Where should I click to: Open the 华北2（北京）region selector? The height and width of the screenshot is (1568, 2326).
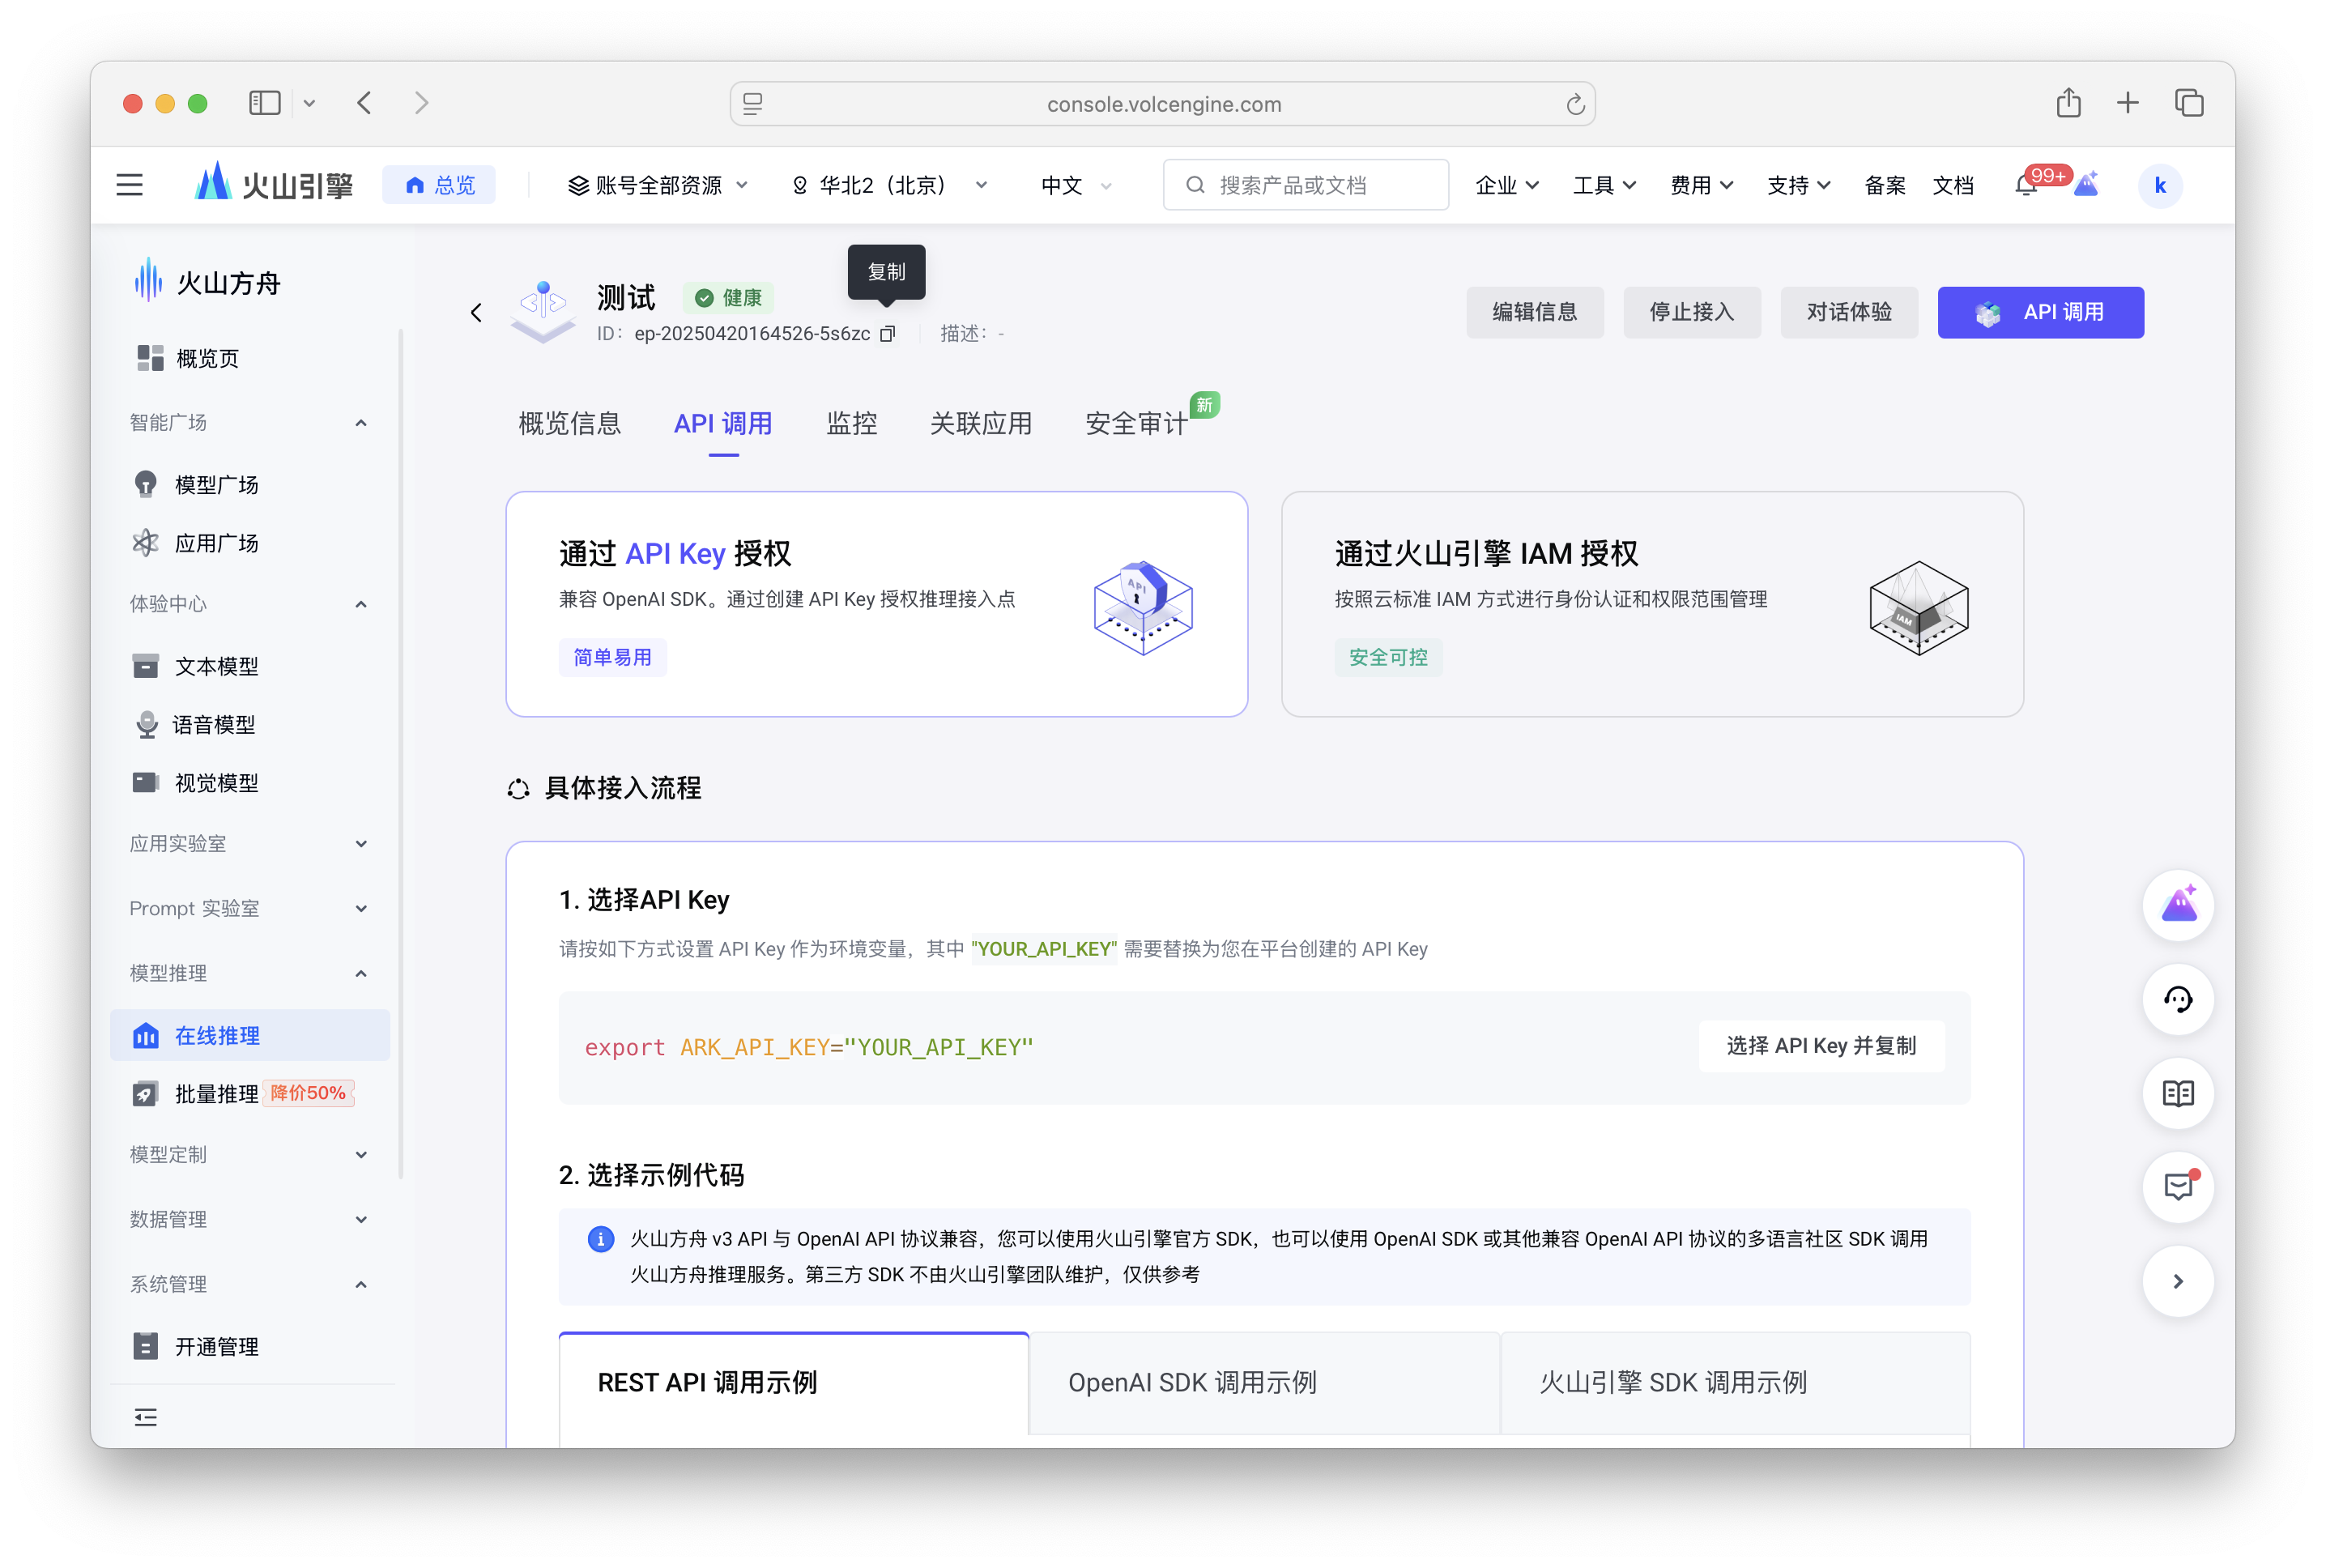pyautogui.click(x=887, y=184)
